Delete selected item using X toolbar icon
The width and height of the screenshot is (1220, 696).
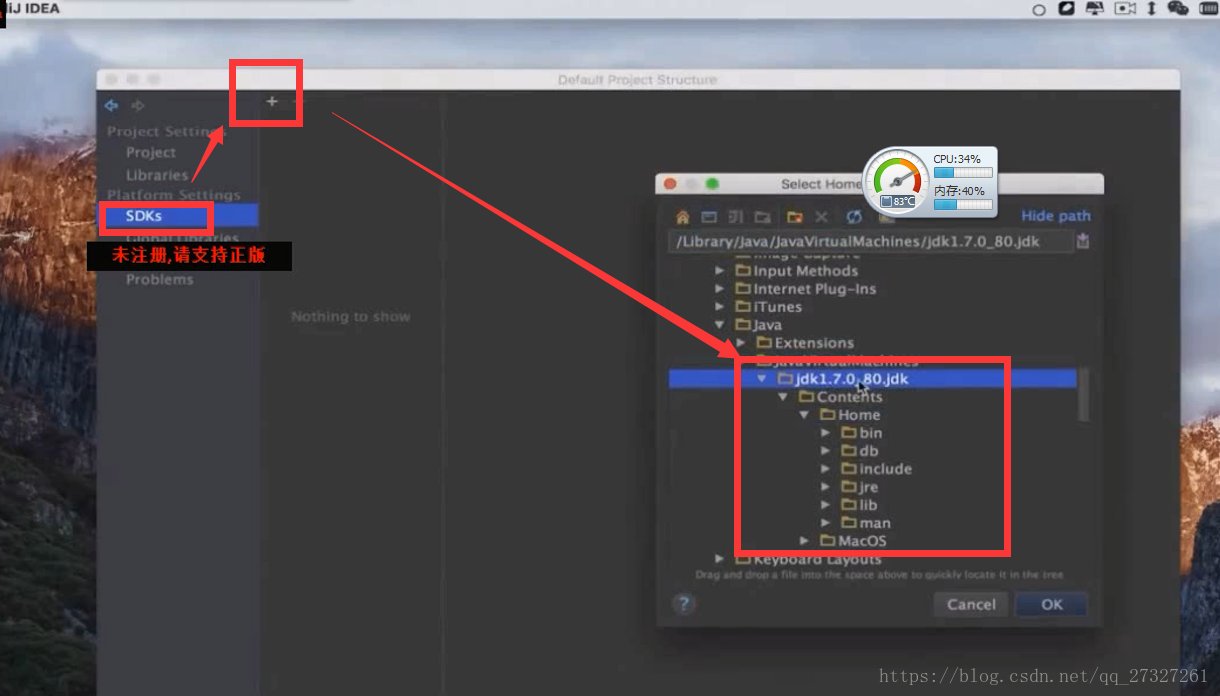pyautogui.click(x=821, y=217)
